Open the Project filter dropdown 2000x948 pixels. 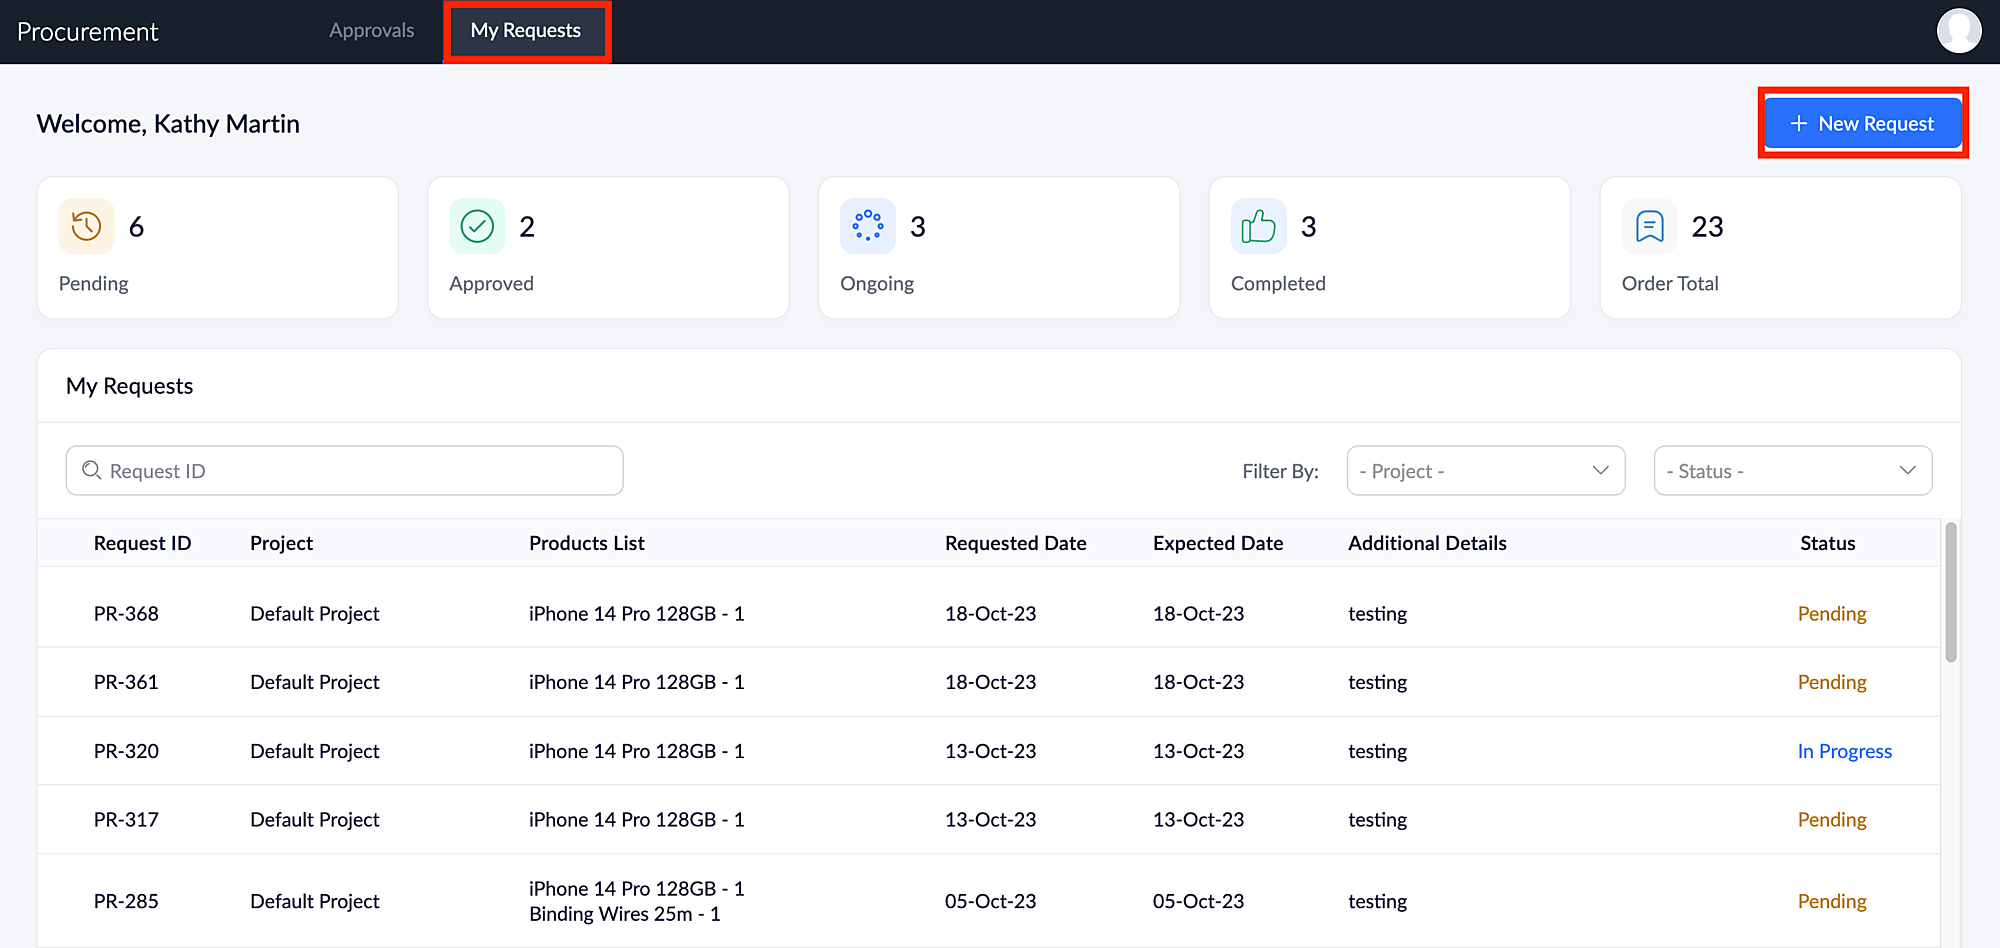coord(1486,470)
